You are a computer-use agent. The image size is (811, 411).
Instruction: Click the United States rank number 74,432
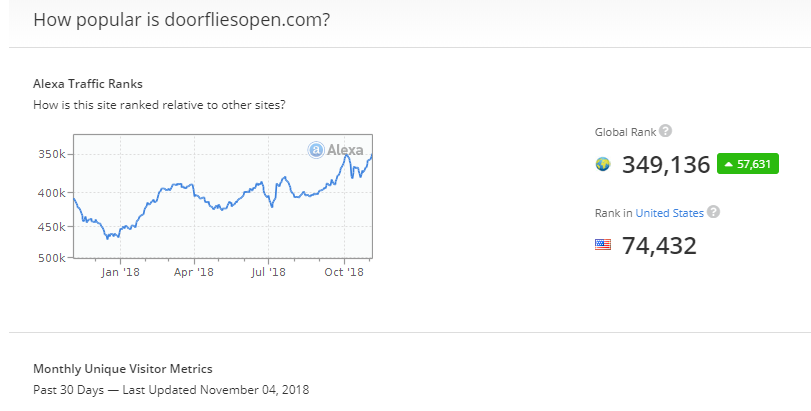pos(659,246)
